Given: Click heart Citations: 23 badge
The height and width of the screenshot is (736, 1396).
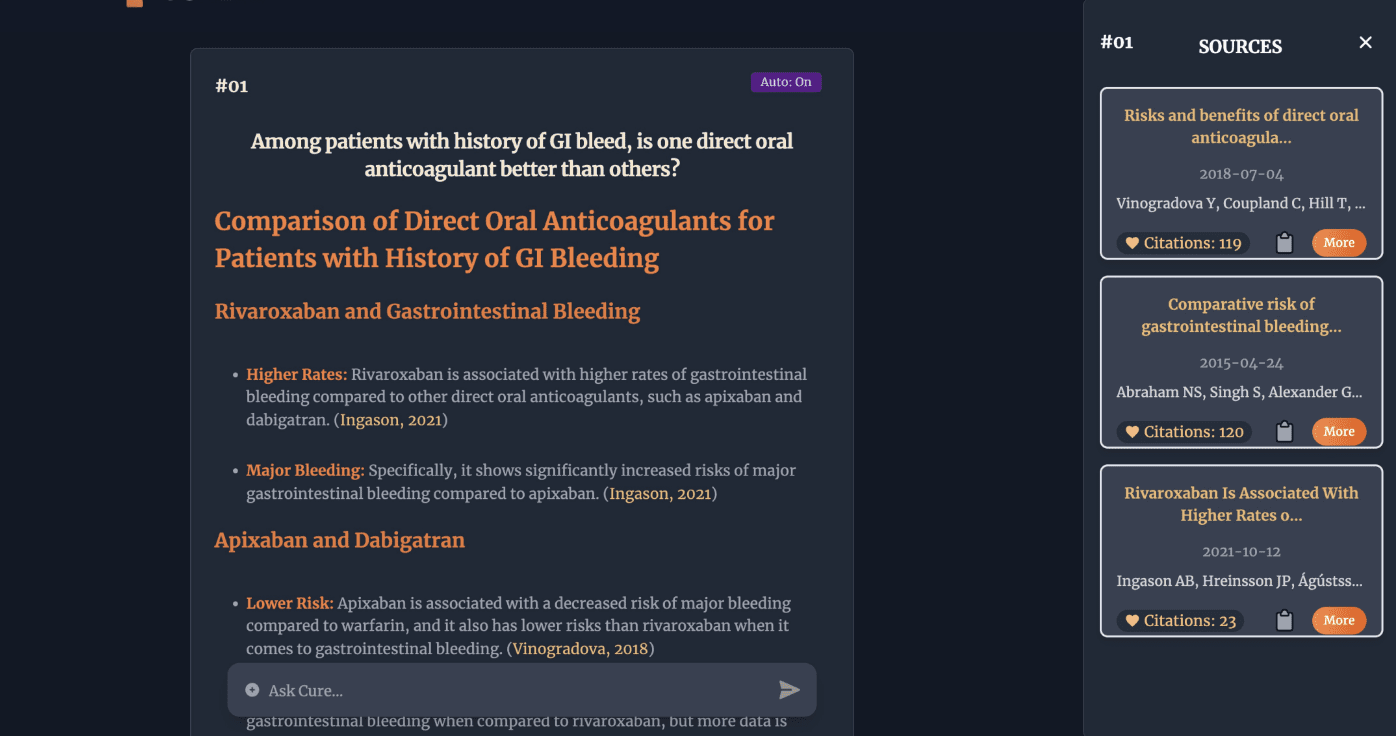Looking at the screenshot, I should point(1180,621).
